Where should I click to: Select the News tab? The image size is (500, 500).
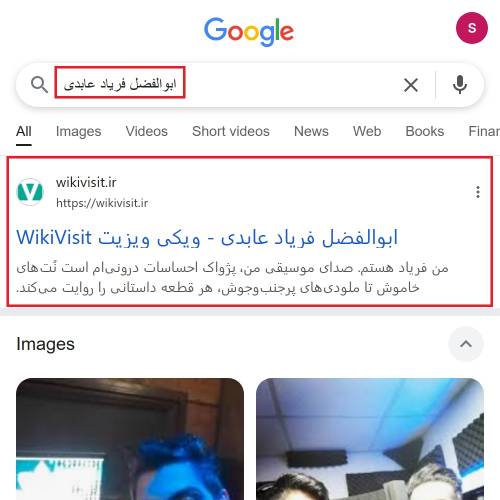311,131
